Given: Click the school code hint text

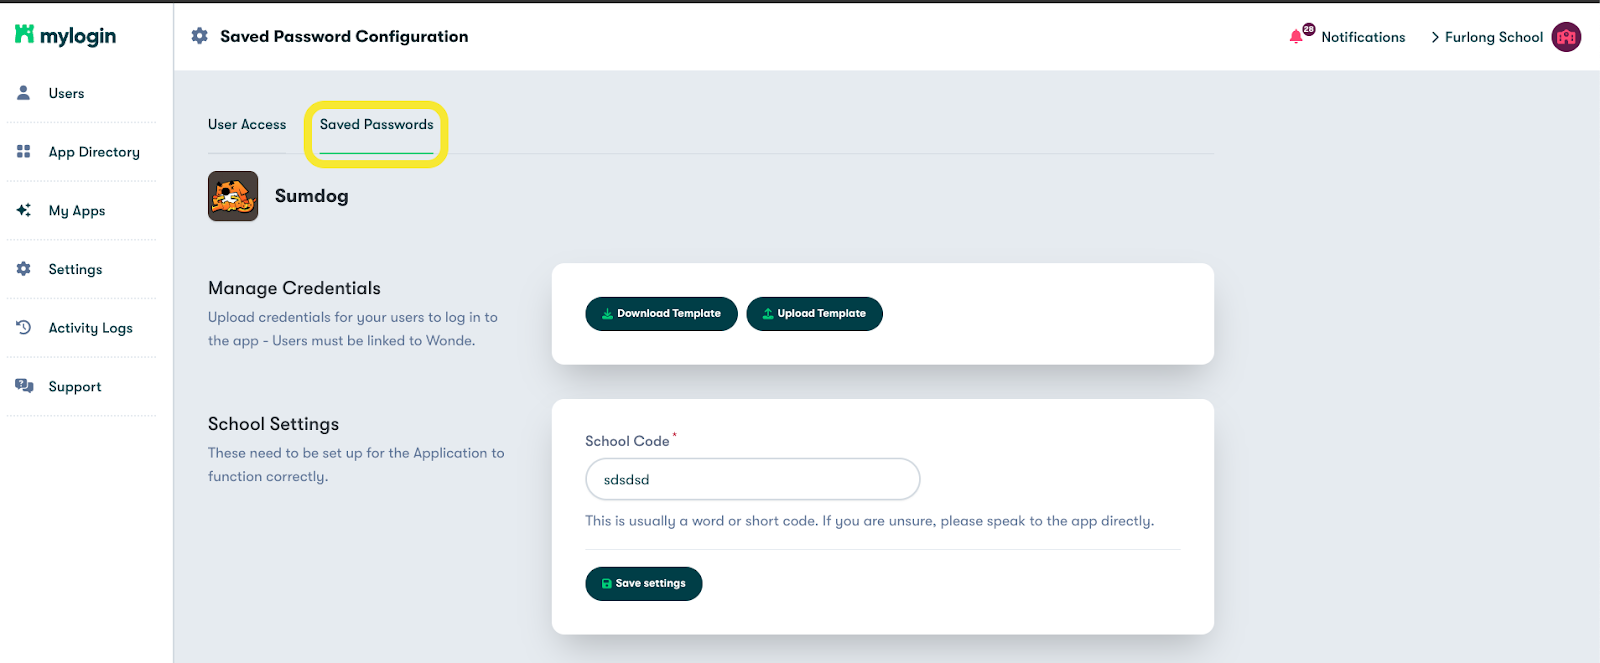Looking at the screenshot, I should pyautogui.click(x=869, y=521).
